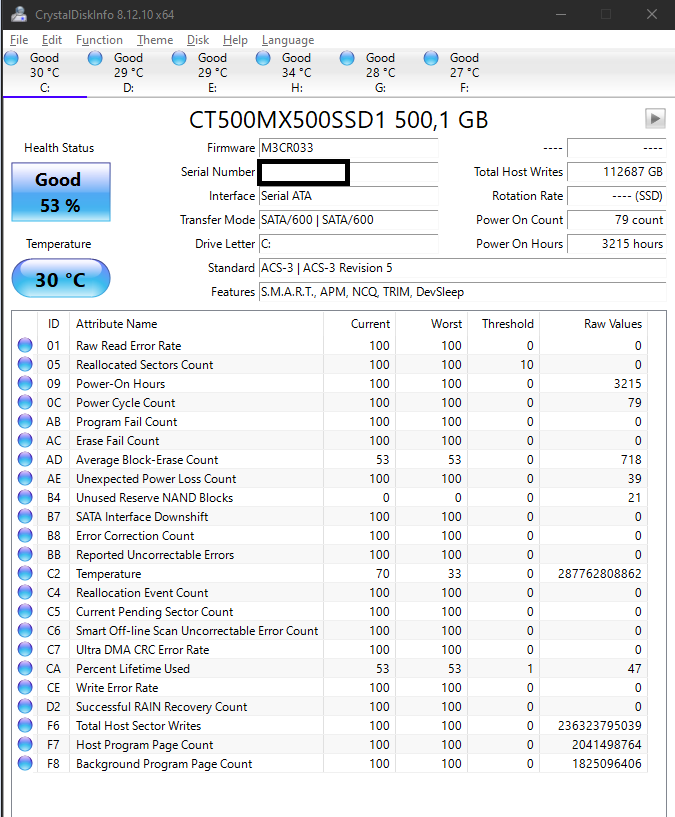675x817 pixels.
Task: Select the model title CT500MX500SSD1 500,1 GB
Action: click(338, 120)
